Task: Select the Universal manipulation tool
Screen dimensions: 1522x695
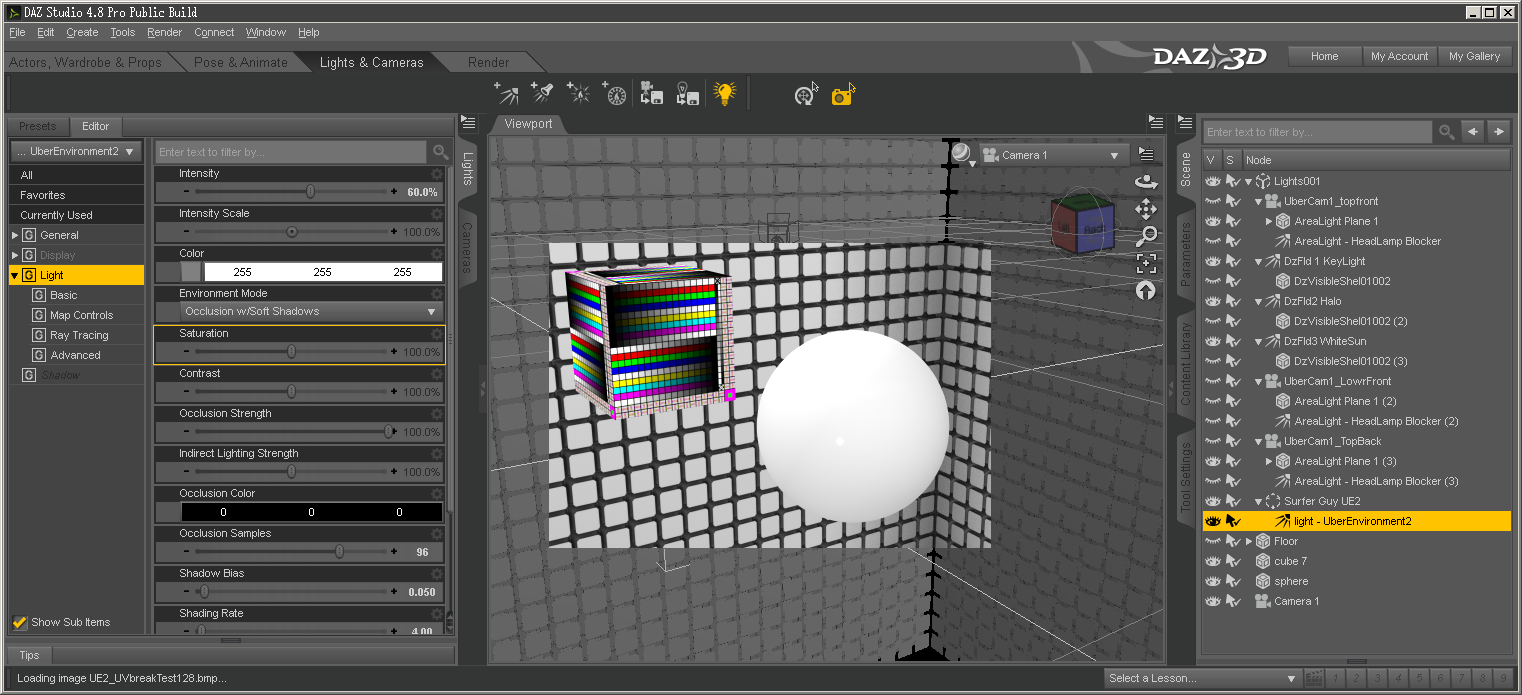Action: coord(806,95)
